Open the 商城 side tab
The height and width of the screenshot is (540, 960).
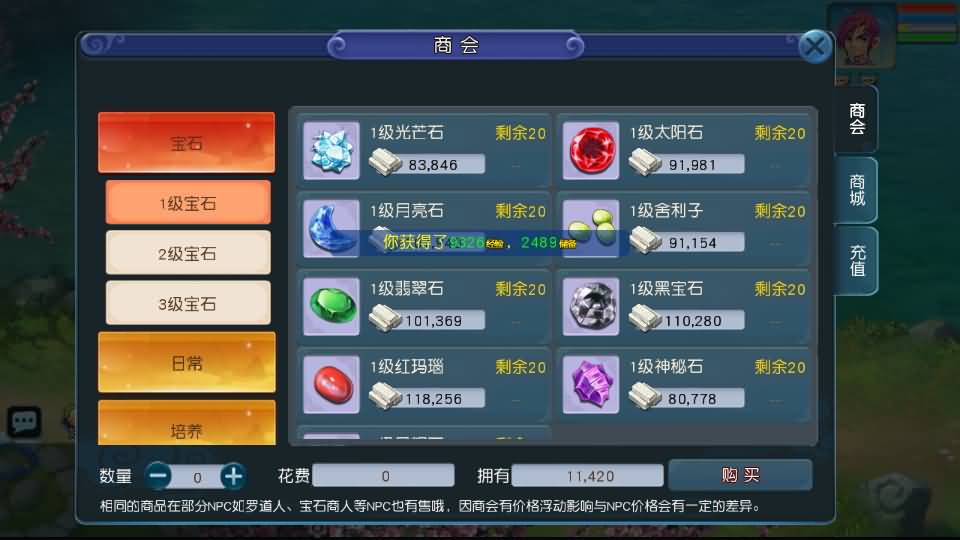click(x=857, y=190)
